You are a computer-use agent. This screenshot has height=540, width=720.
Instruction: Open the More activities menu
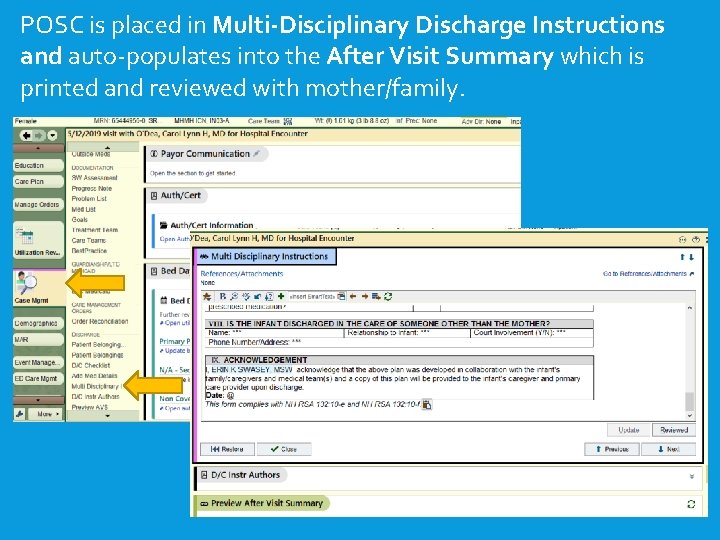click(46, 414)
